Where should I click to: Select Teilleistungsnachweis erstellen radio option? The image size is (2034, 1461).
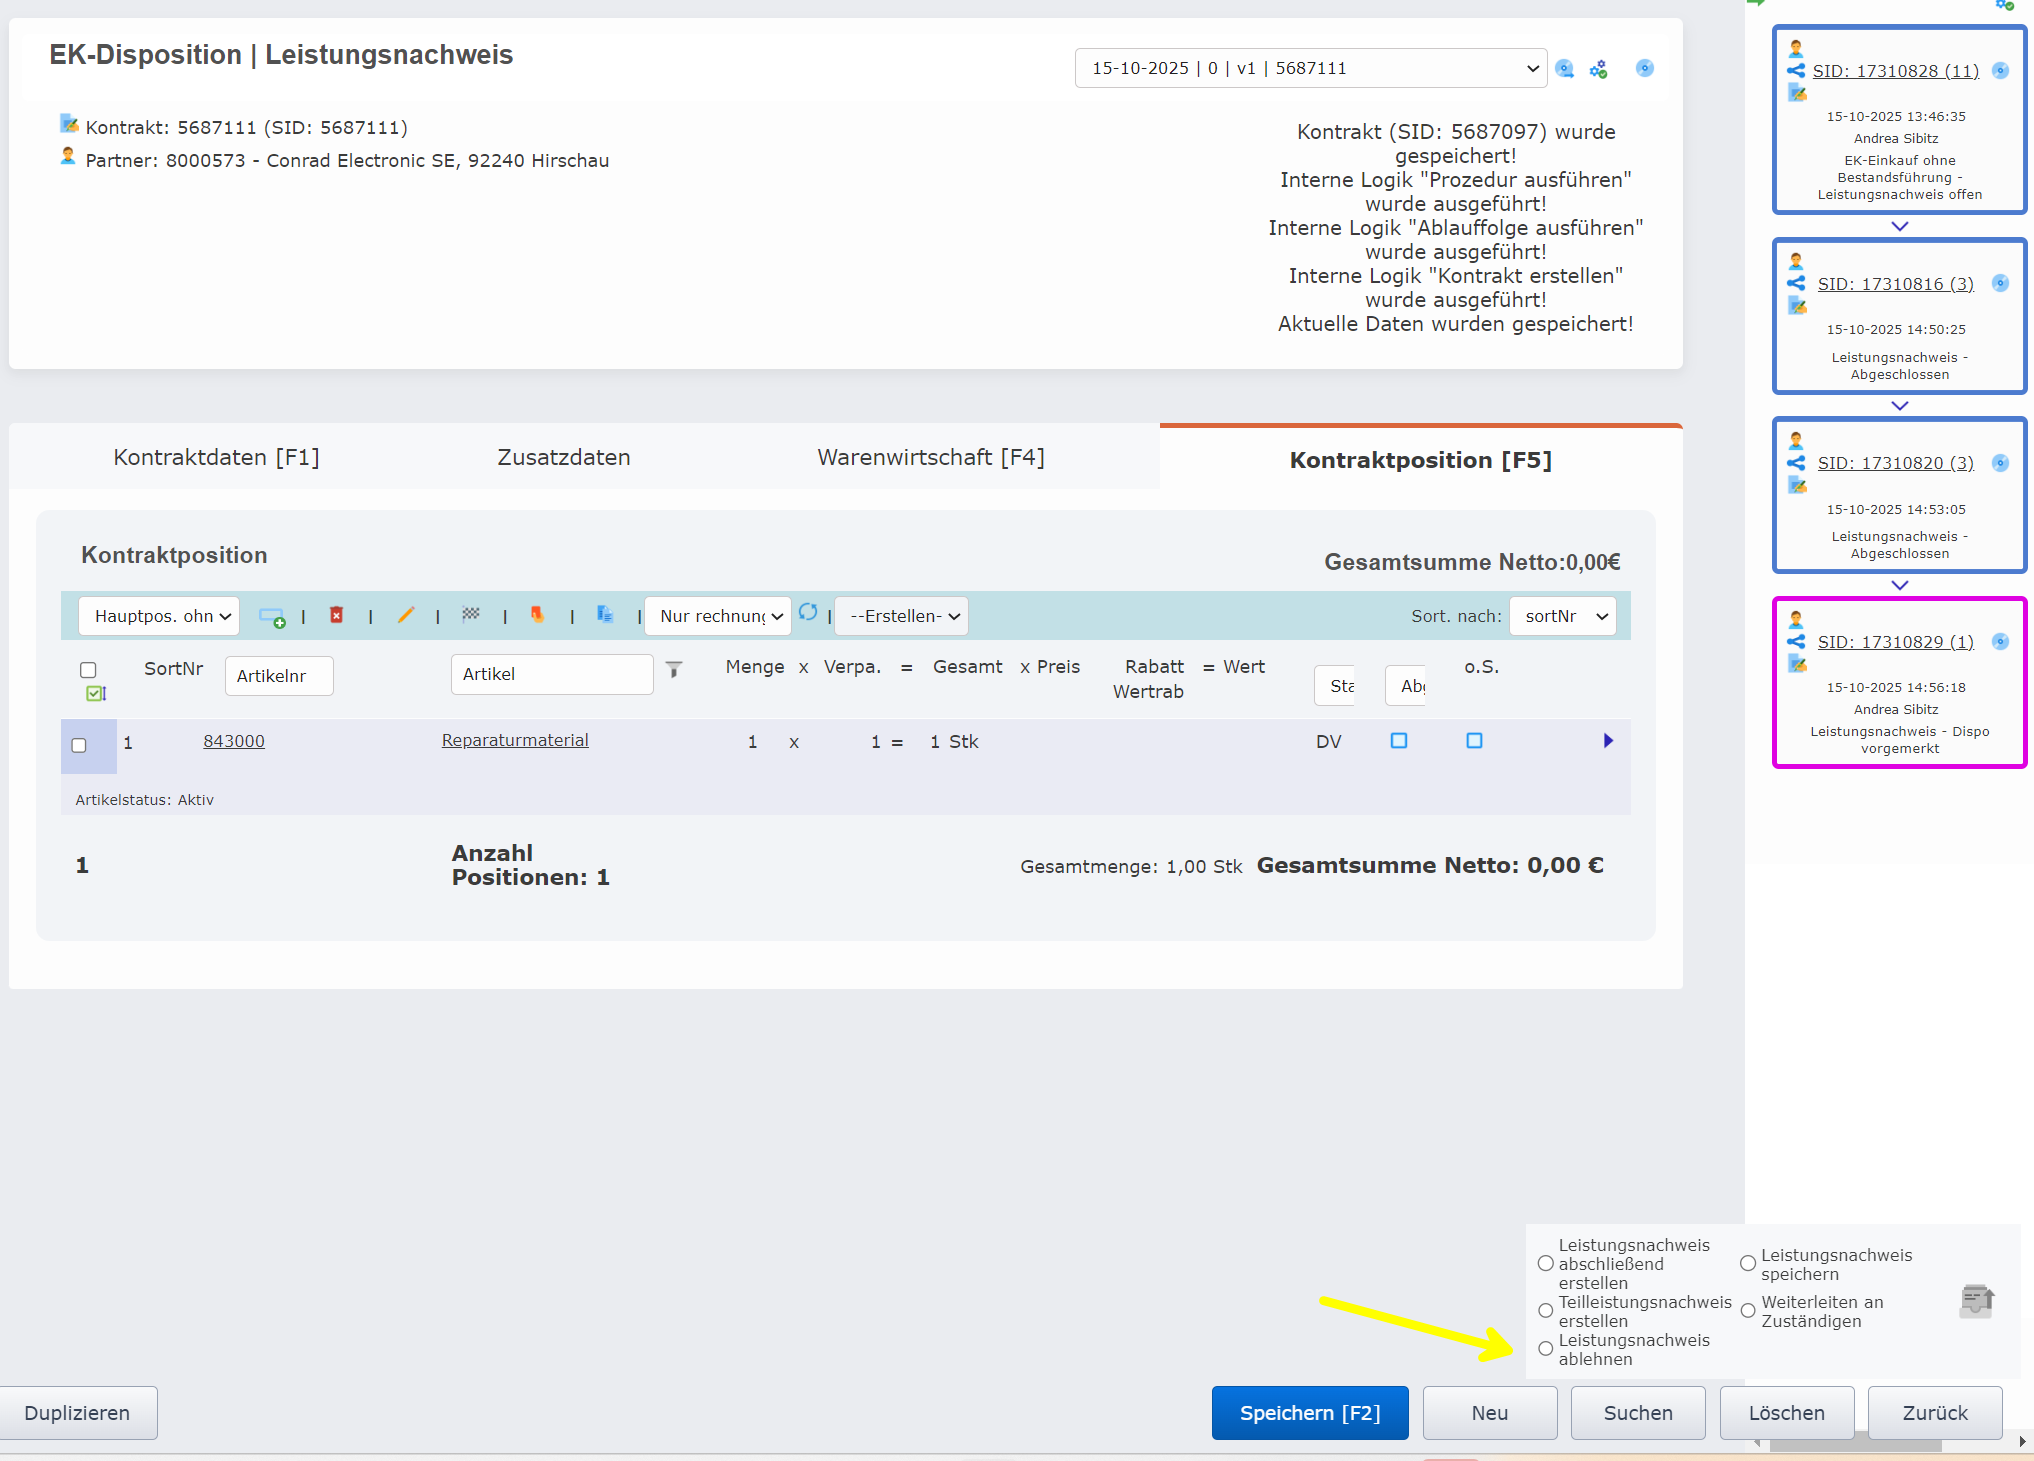pos(1546,1311)
